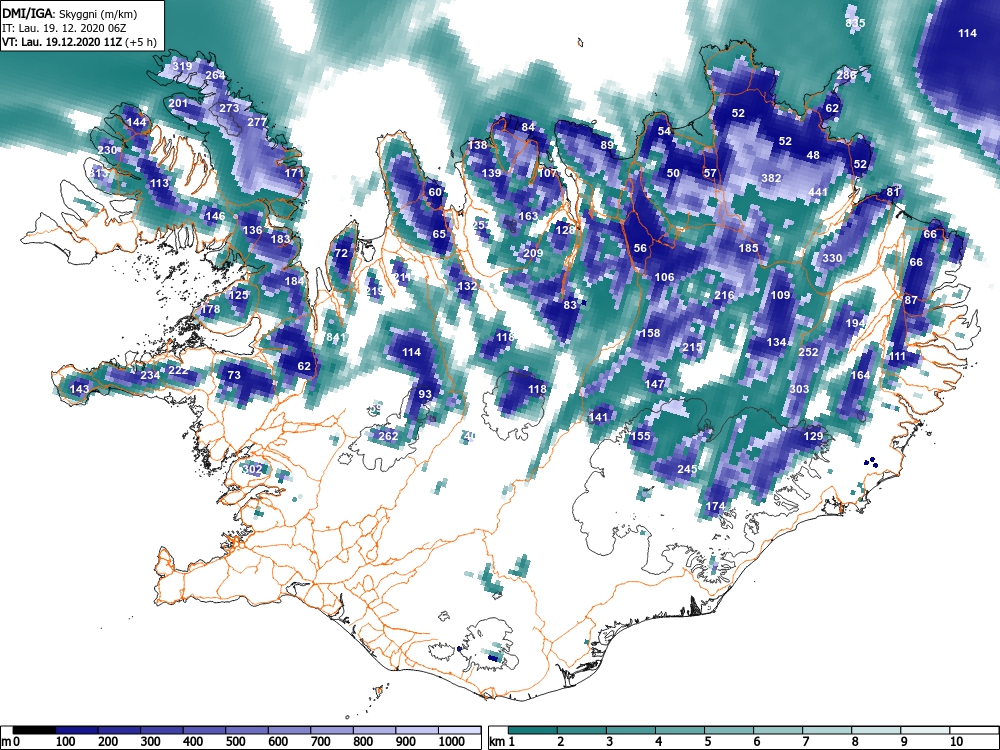
Task: Click the 'IT: Lau. 19. 12. 2020 06Z' line
Action: pyautogui.click(x=64, y=28)
